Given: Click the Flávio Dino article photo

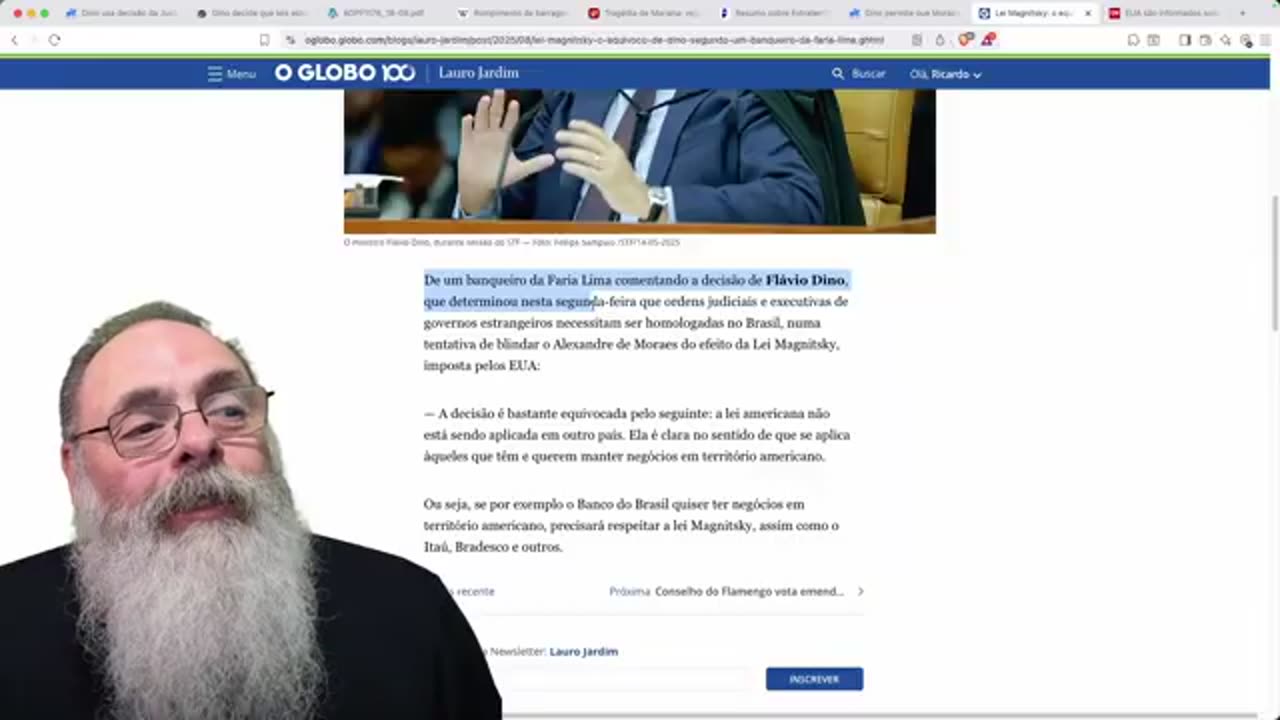Looking at the screenshot, I should pos(640,160).
